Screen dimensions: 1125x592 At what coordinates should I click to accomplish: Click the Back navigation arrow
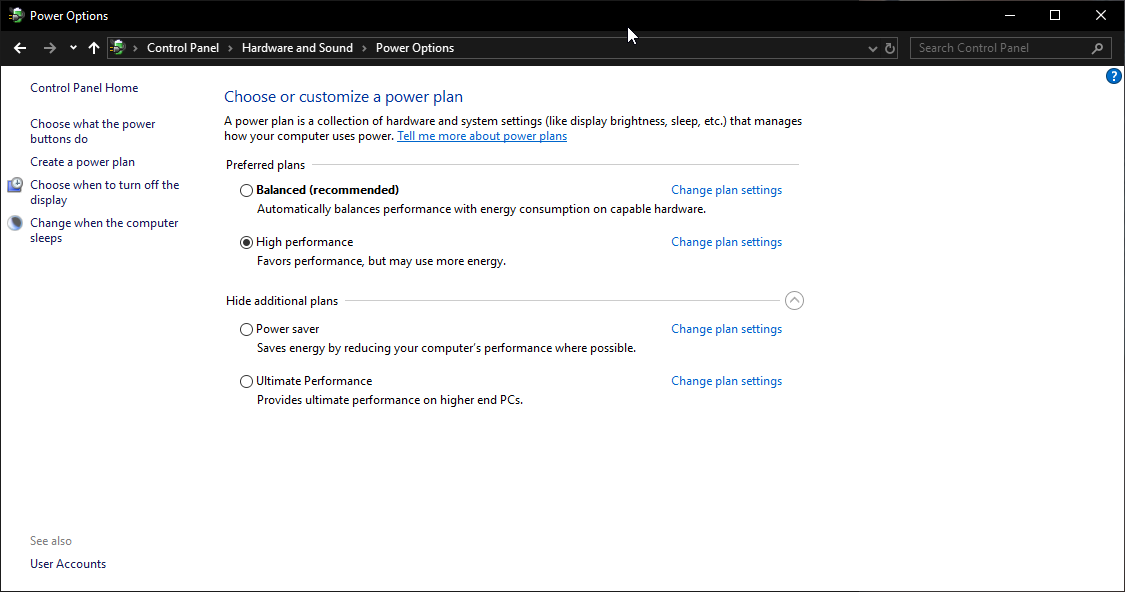(x=20, y=48)
